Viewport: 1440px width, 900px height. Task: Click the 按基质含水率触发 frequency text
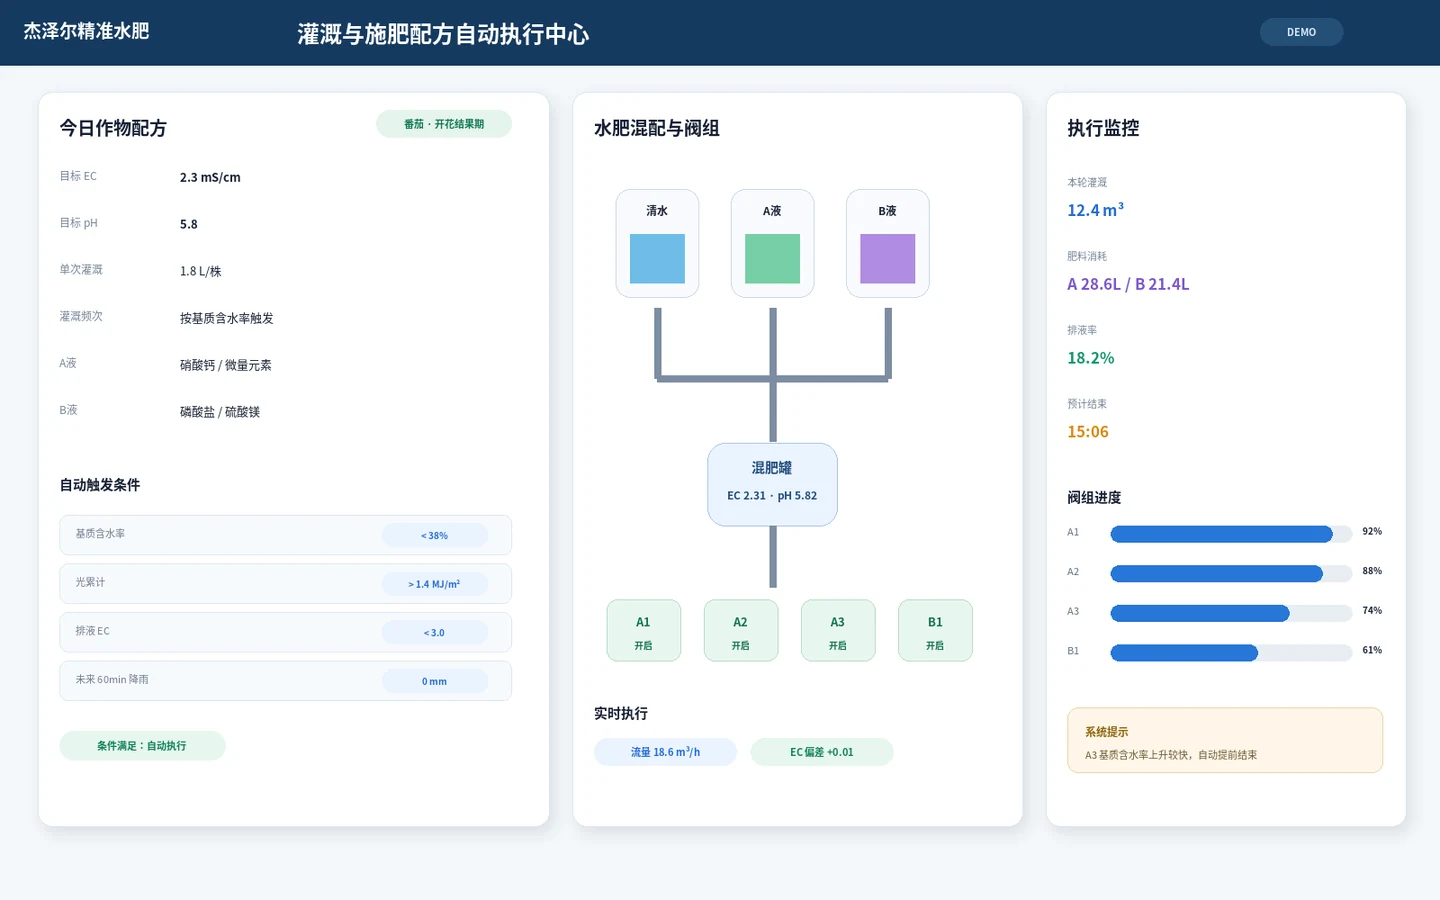[227, 318]
